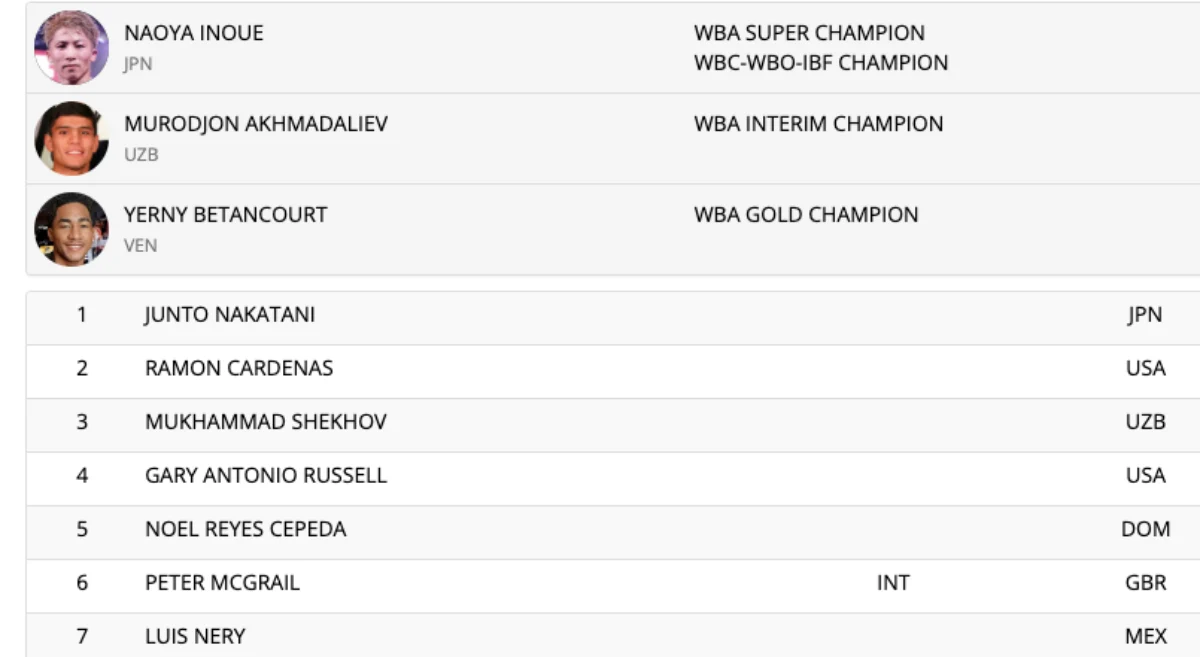Click Murodjon Akhmadaliev's profile photo
This screenshot has height=657, width=1200.
point(71,138)
